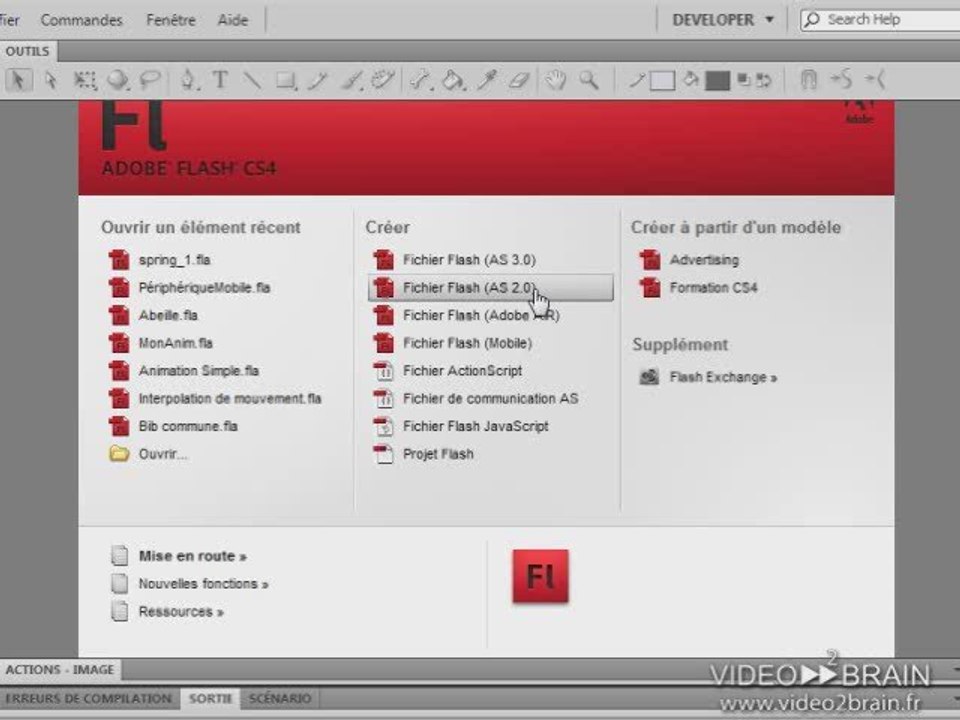Select the Line tool

[252, 80]
